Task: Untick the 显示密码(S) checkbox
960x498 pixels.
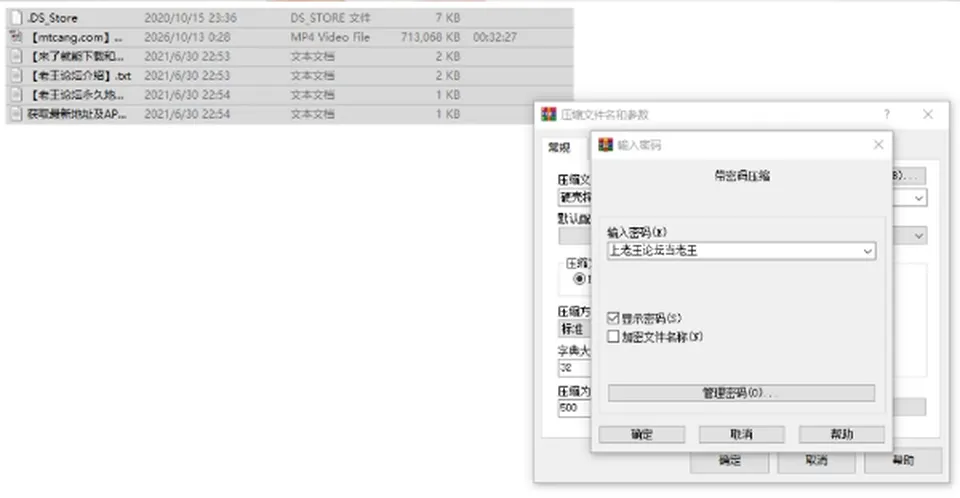Action: 613,318
